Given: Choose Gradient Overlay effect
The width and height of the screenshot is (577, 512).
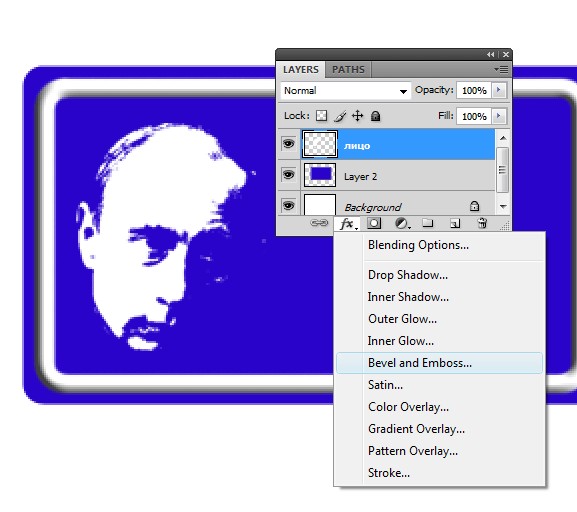Looking at the screenshot, I should point(416,429).
